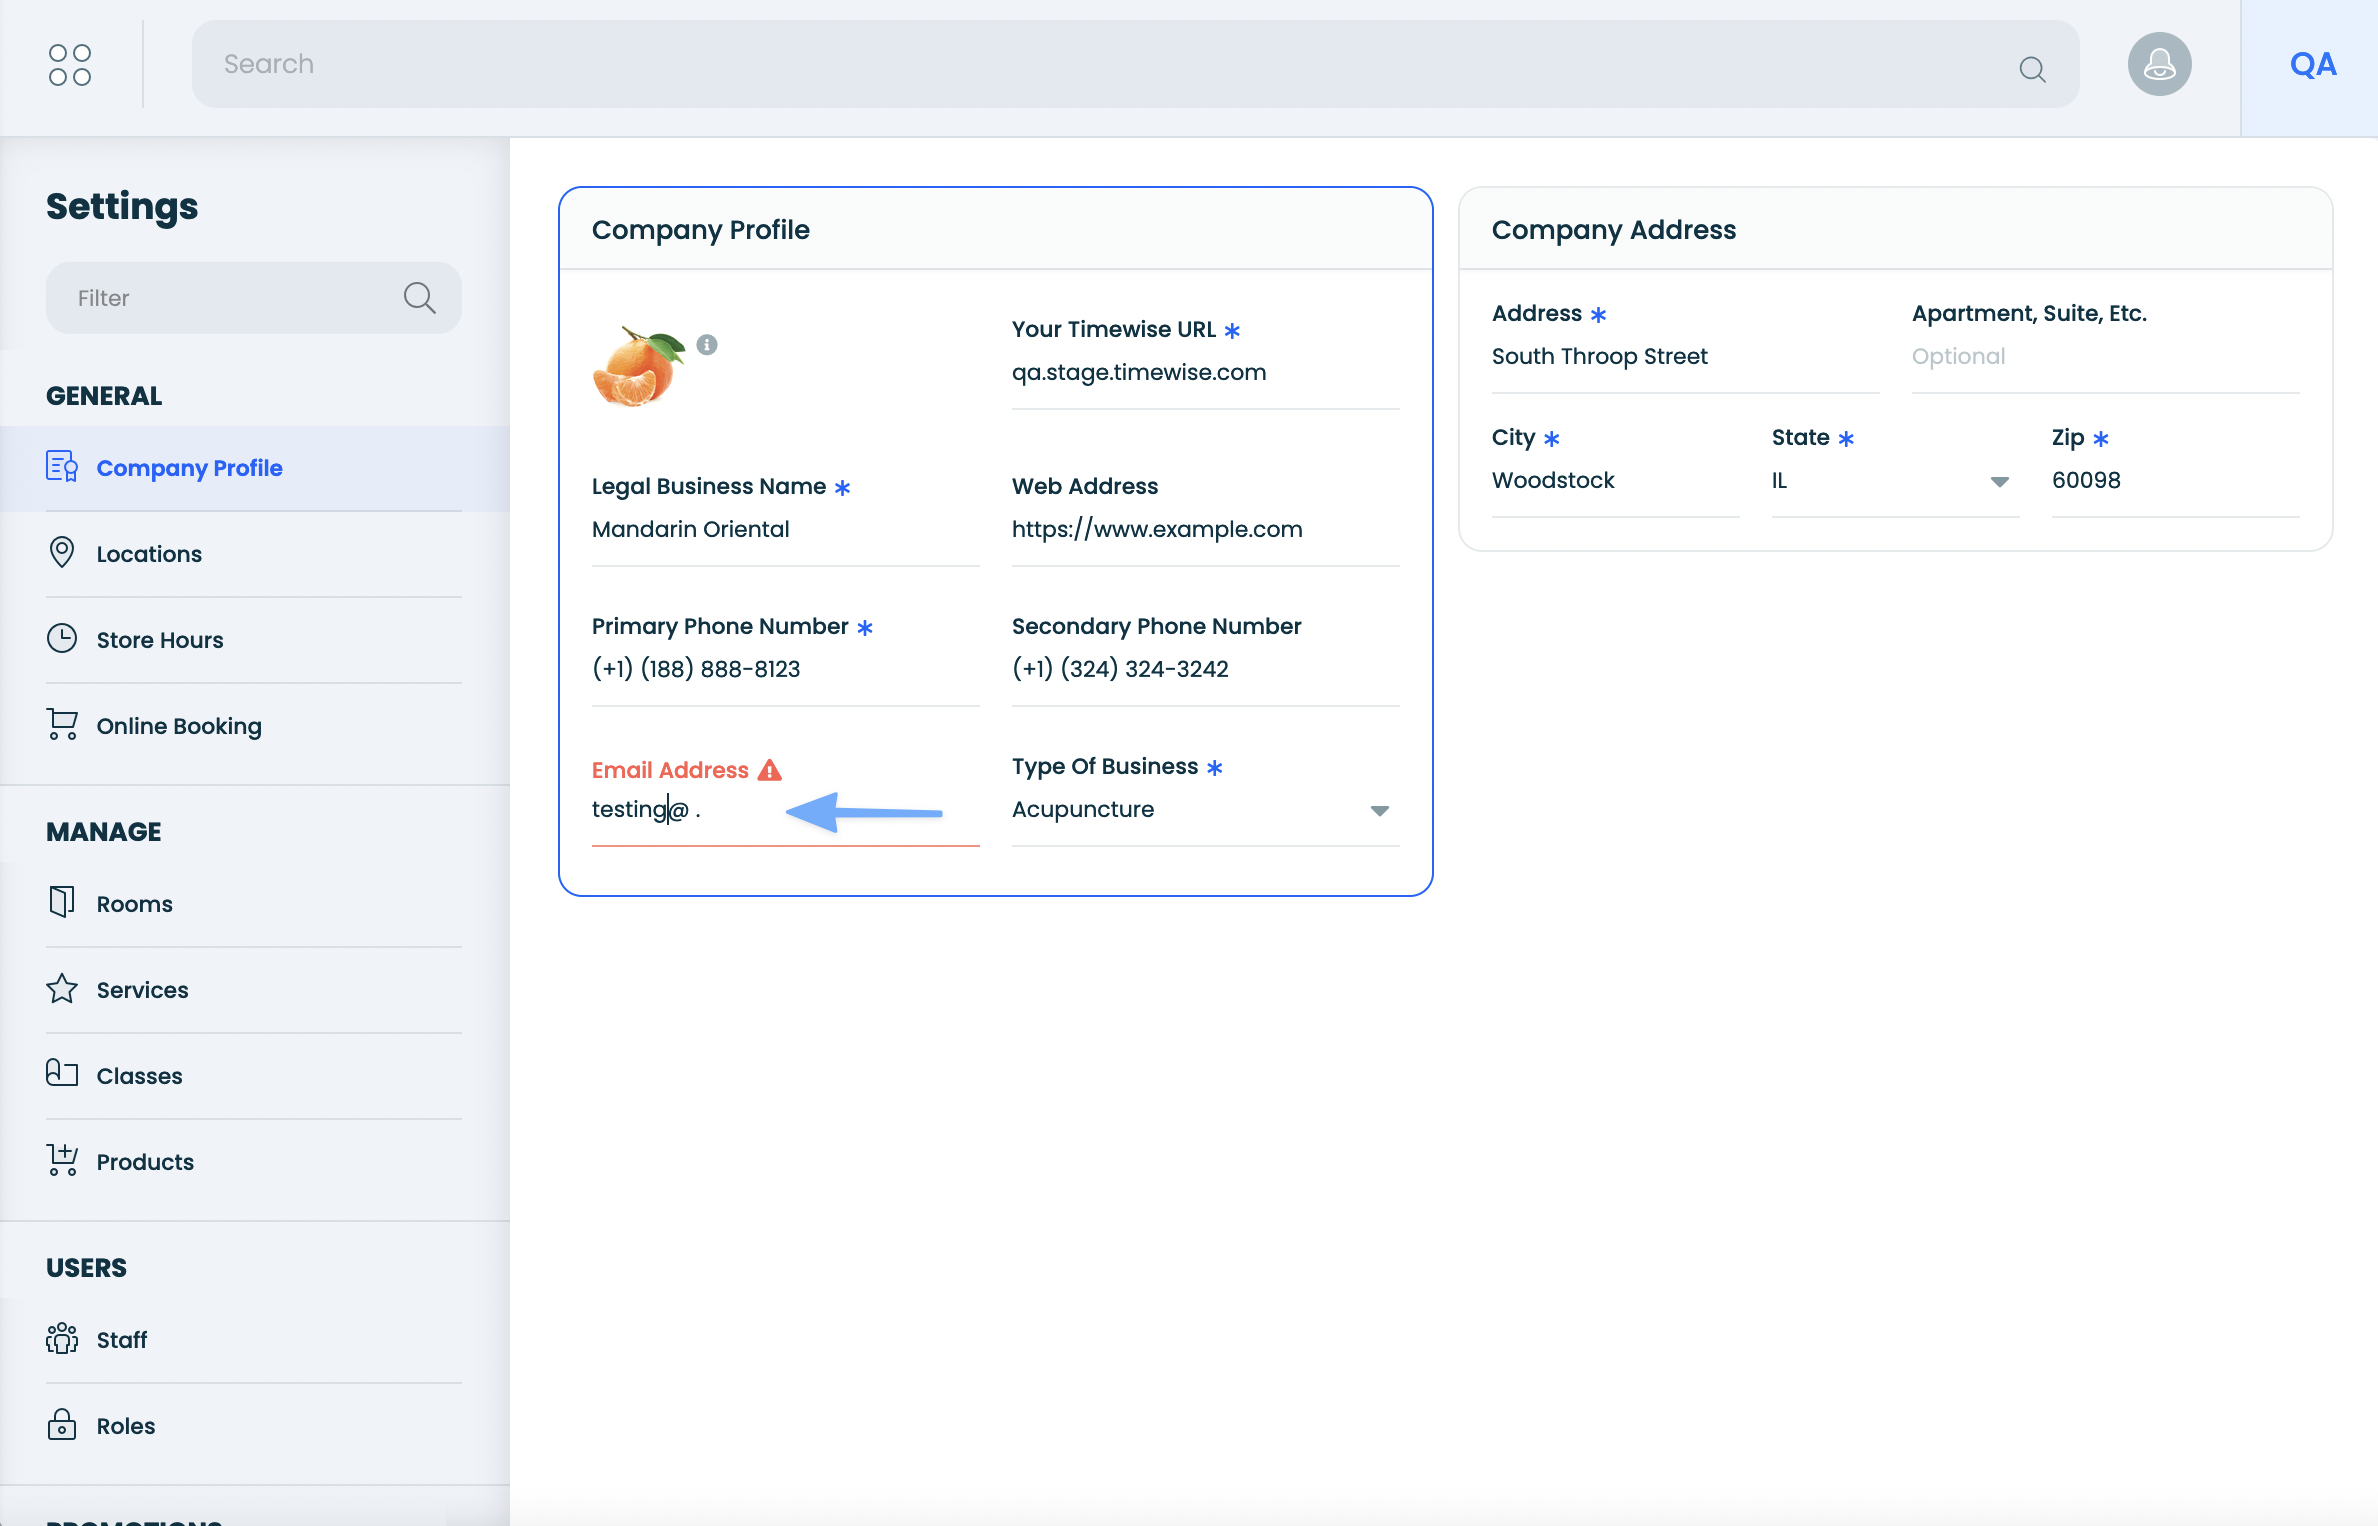Open the four-circle apps grid icon

point(70,65)
